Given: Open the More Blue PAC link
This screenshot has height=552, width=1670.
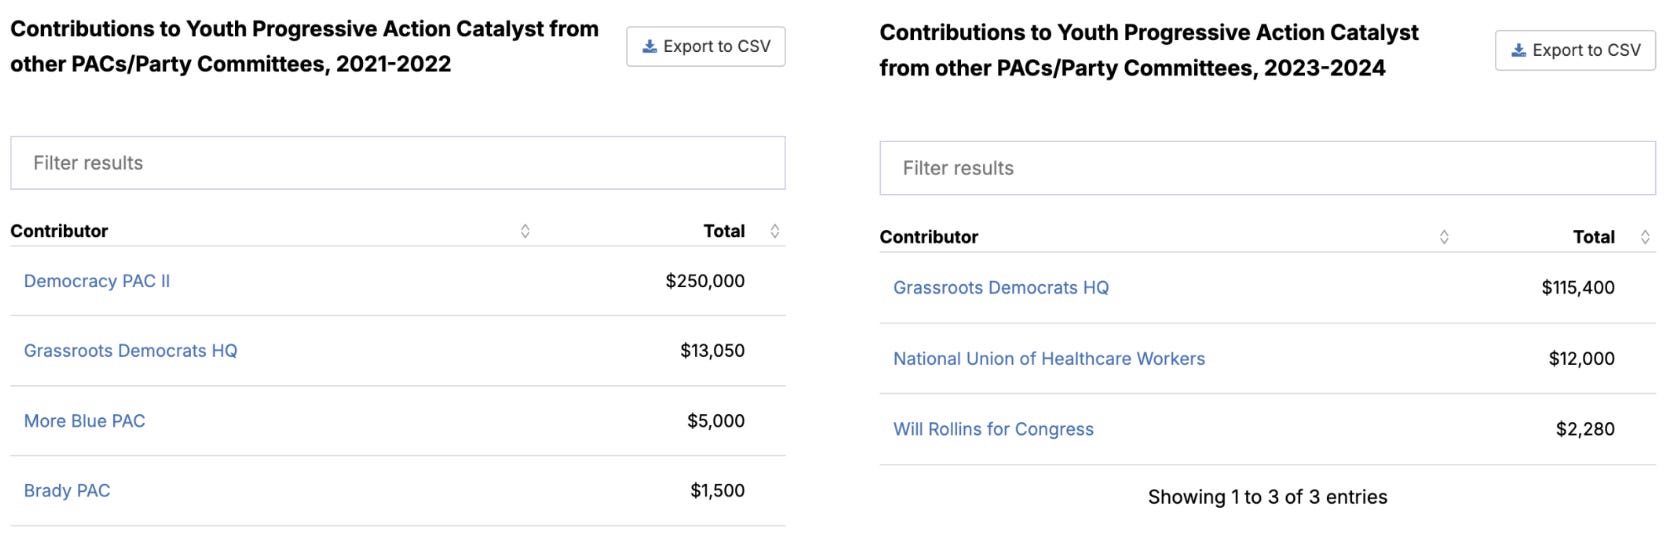Looking at the screenshot, I should tap(85, 421).
